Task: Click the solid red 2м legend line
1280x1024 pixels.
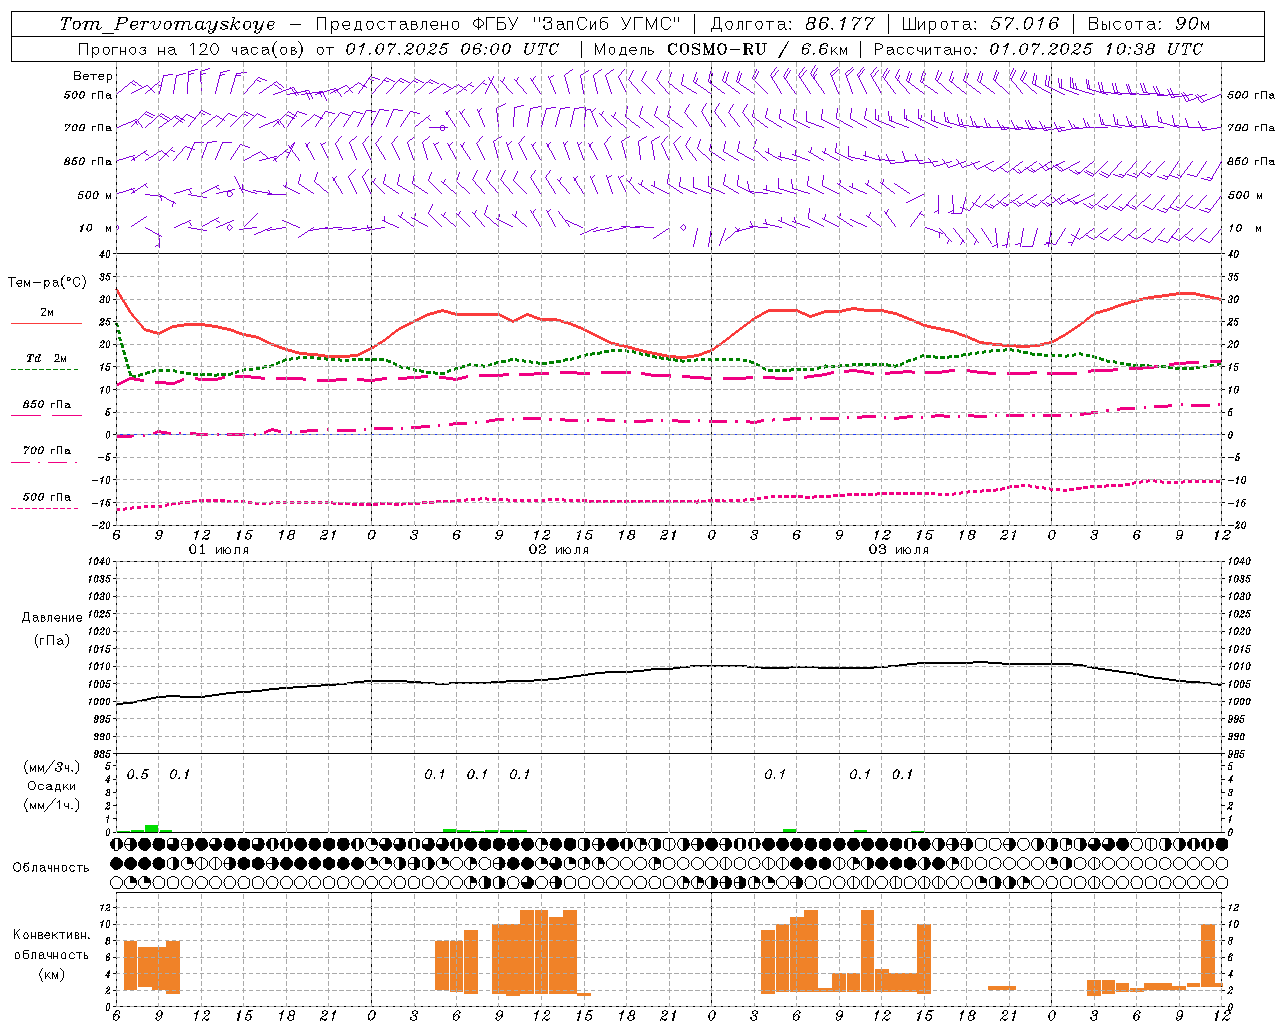Action: 46,323
